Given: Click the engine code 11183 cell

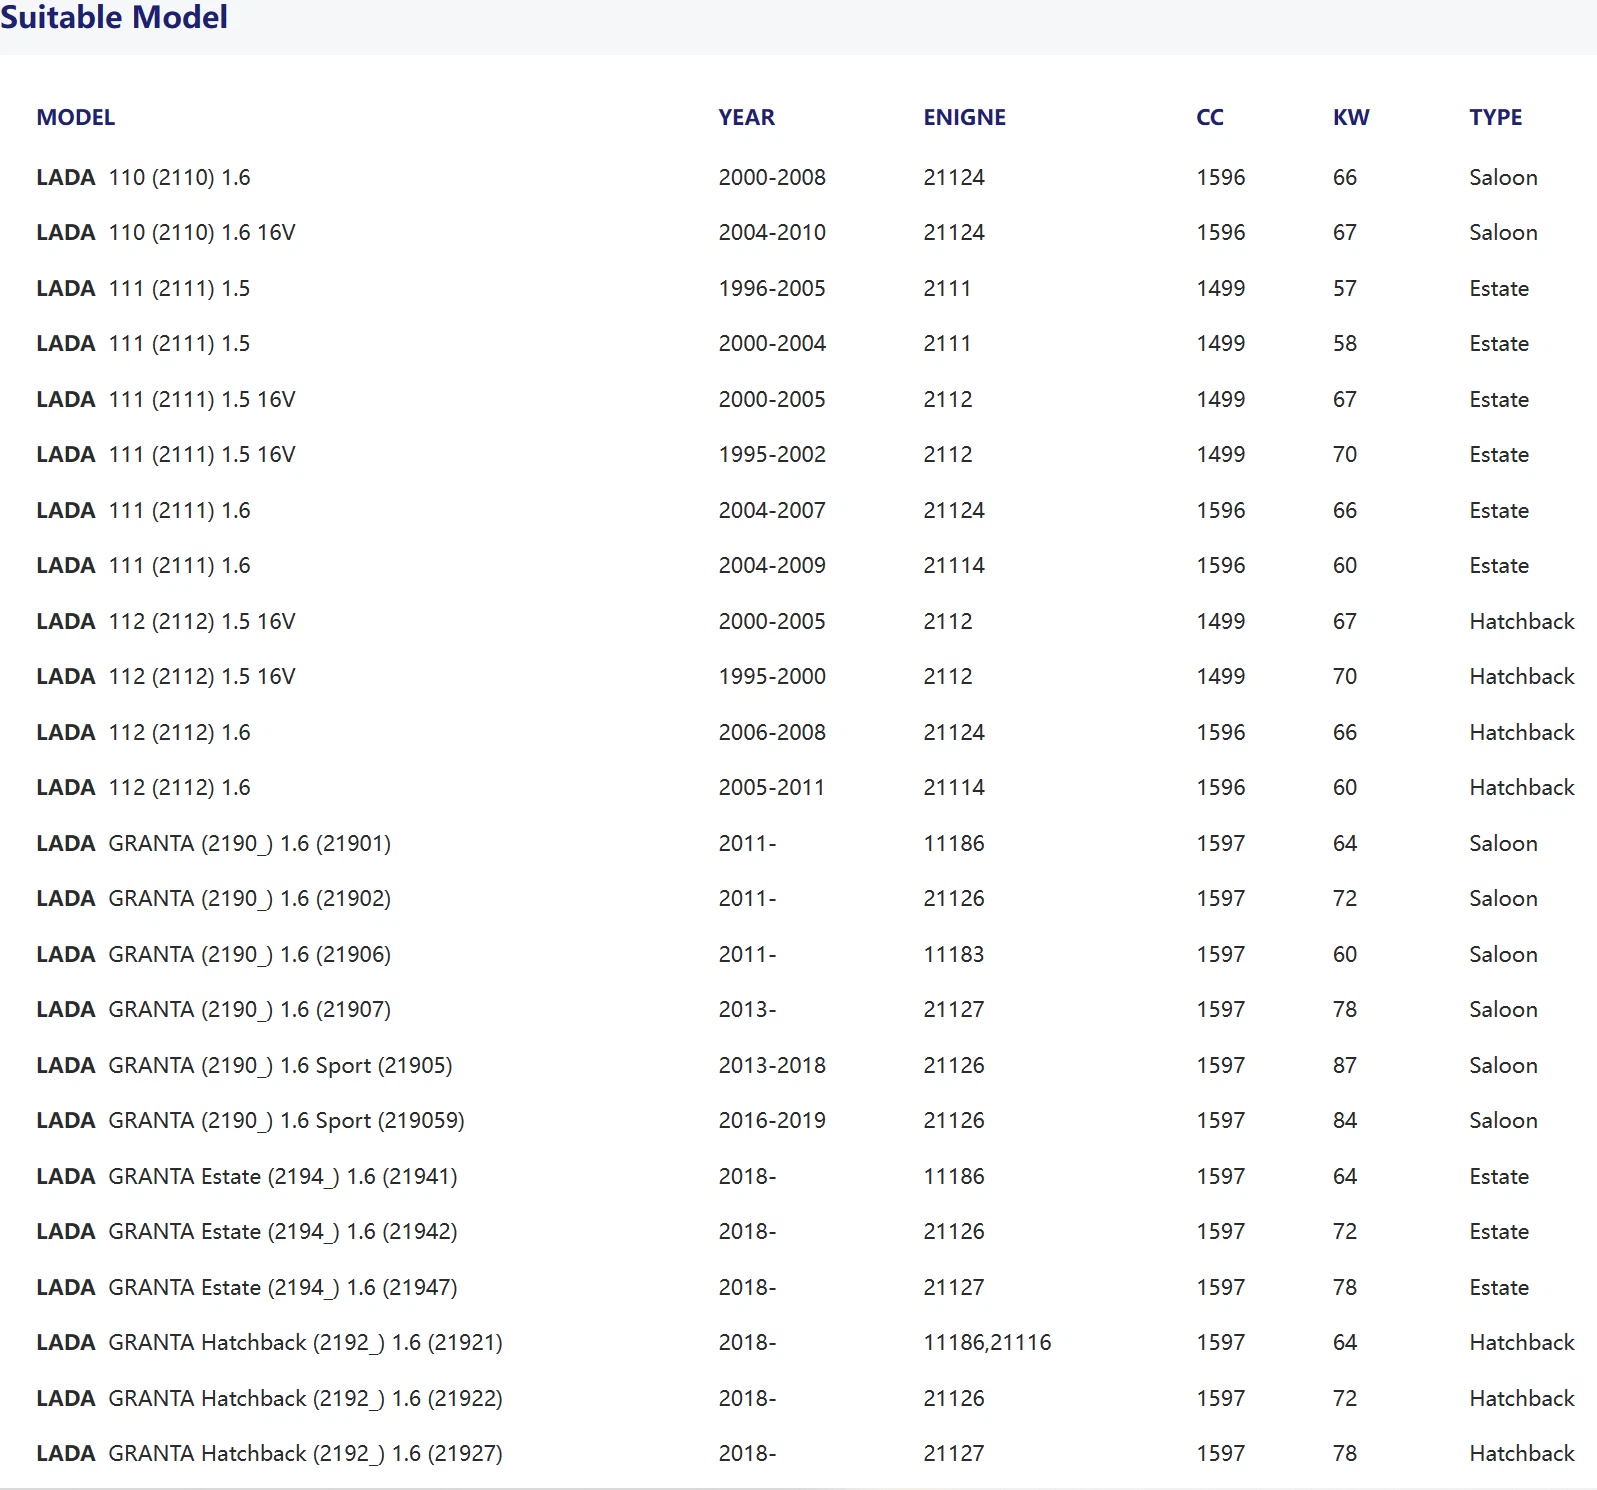Looking at the screenshot, I should coord(953,954).
